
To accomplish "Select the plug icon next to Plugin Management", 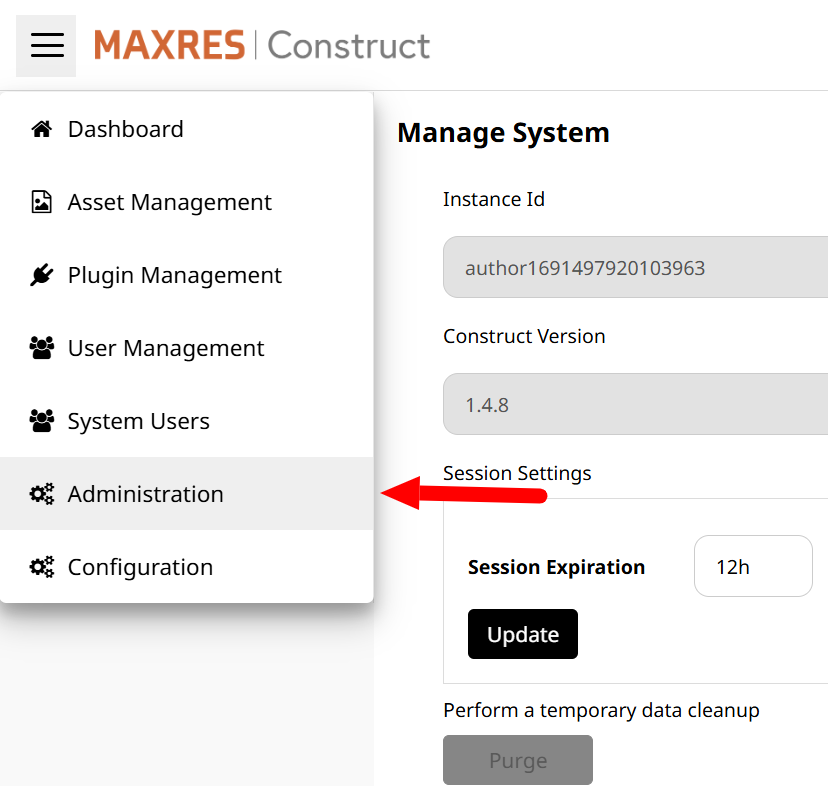I will [40, 274].
